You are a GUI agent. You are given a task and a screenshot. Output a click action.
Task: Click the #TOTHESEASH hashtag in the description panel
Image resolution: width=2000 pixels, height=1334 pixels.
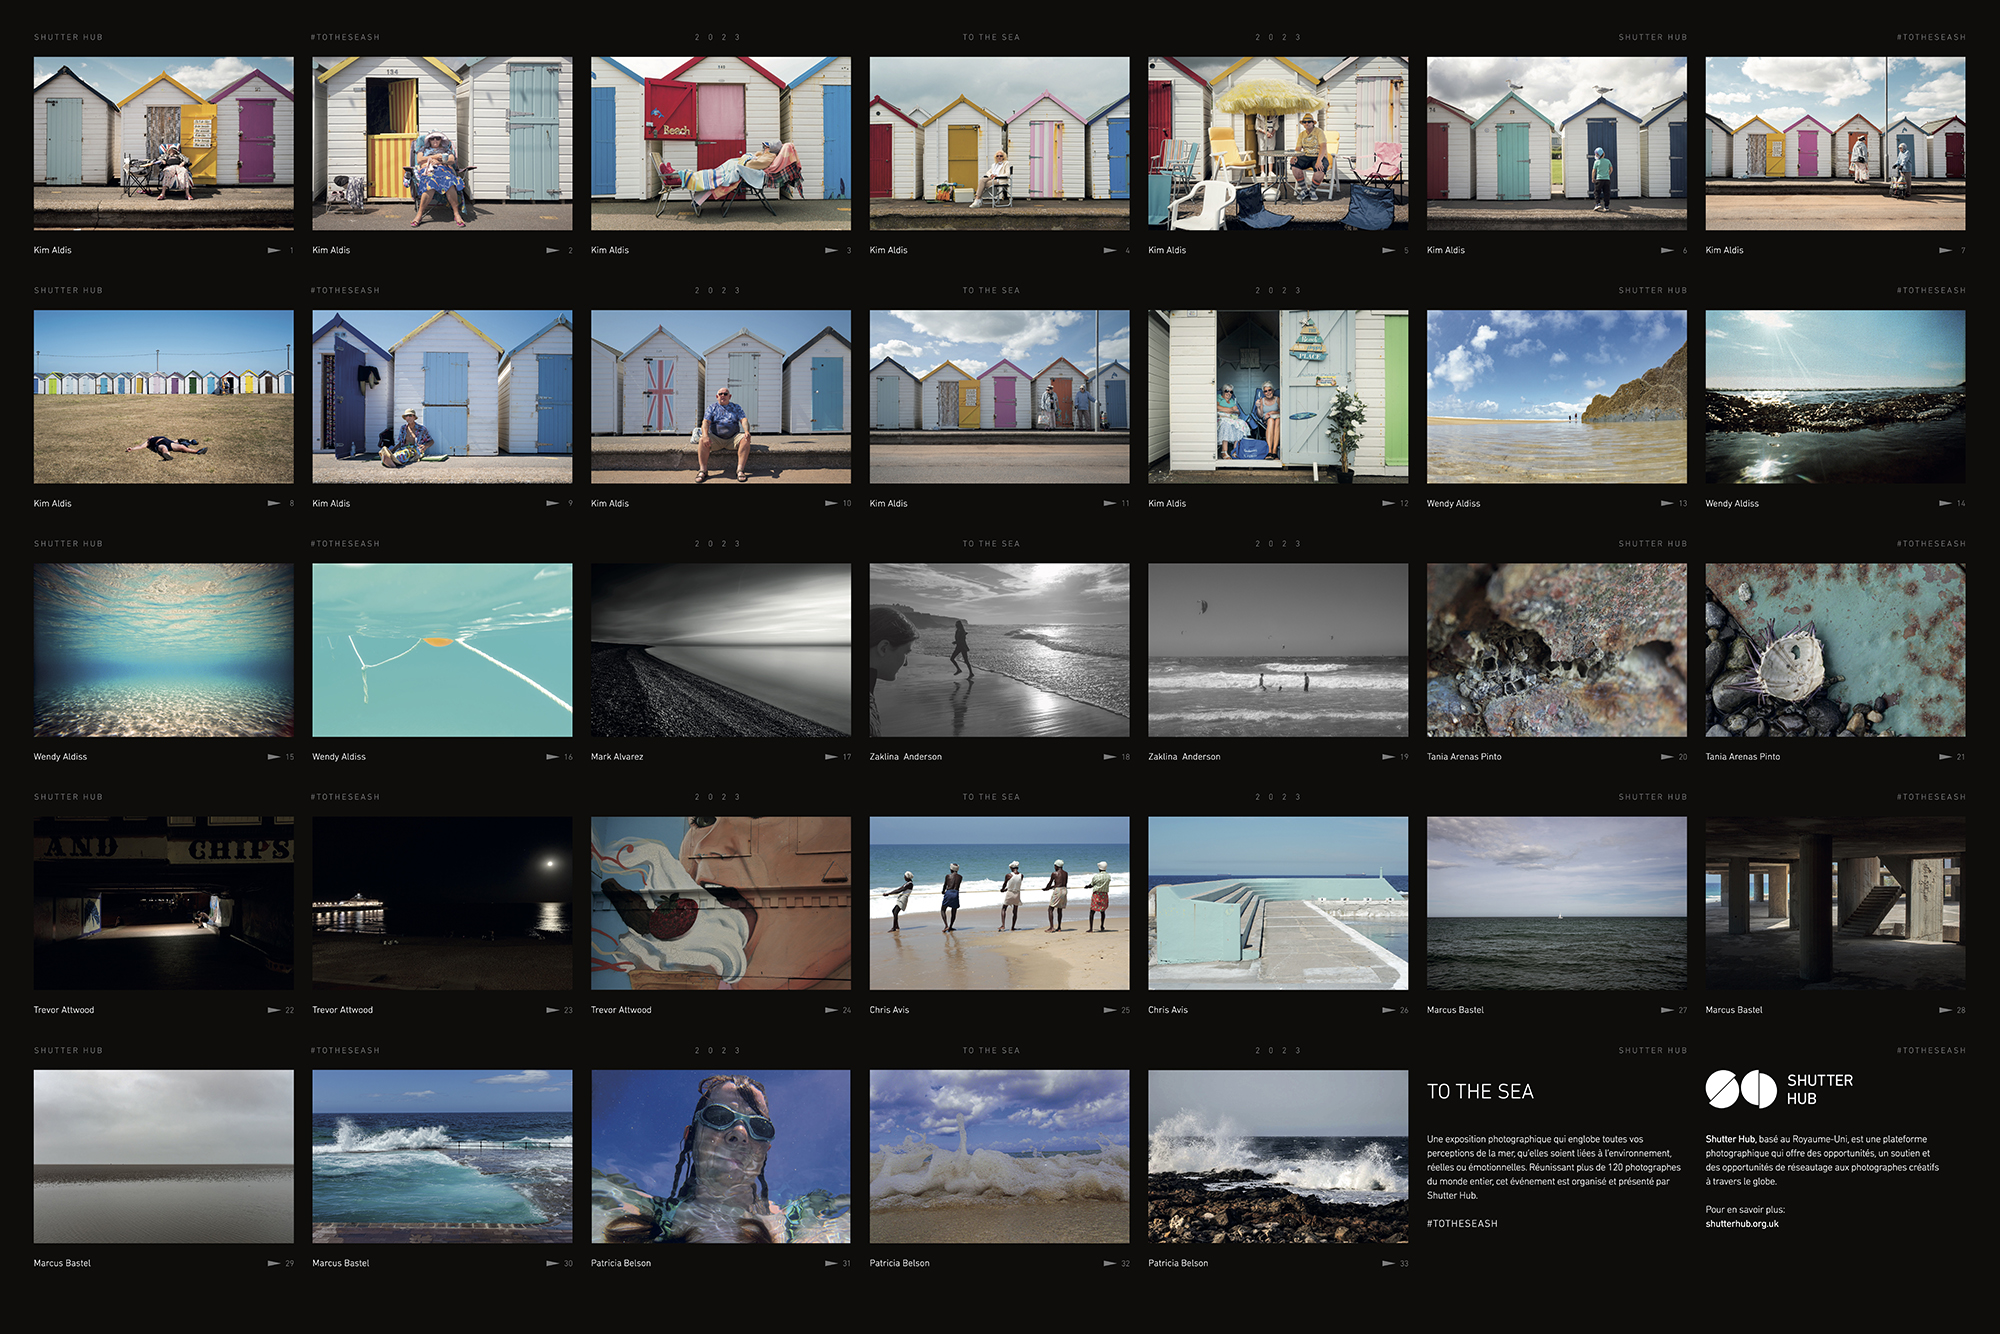1462,1222
